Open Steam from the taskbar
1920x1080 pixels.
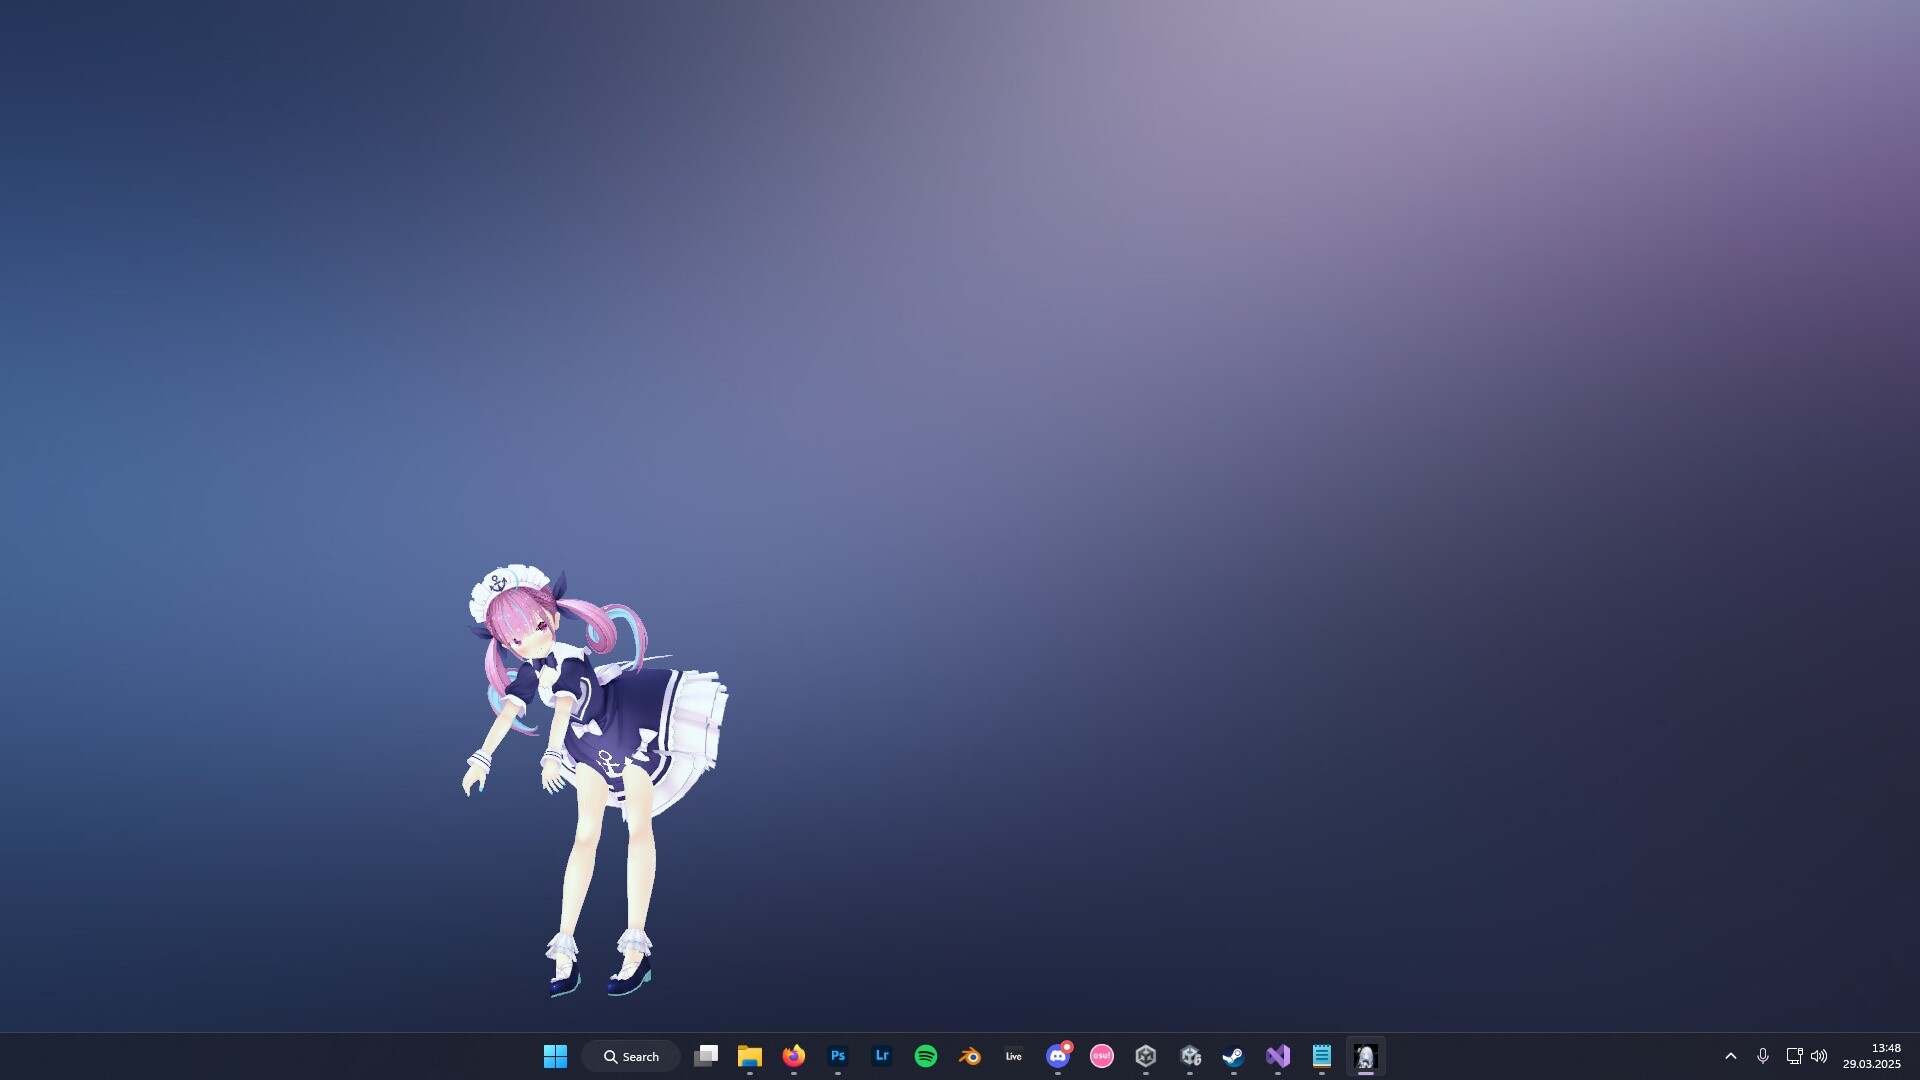pyautogui.click(x=1234, y=1056)
